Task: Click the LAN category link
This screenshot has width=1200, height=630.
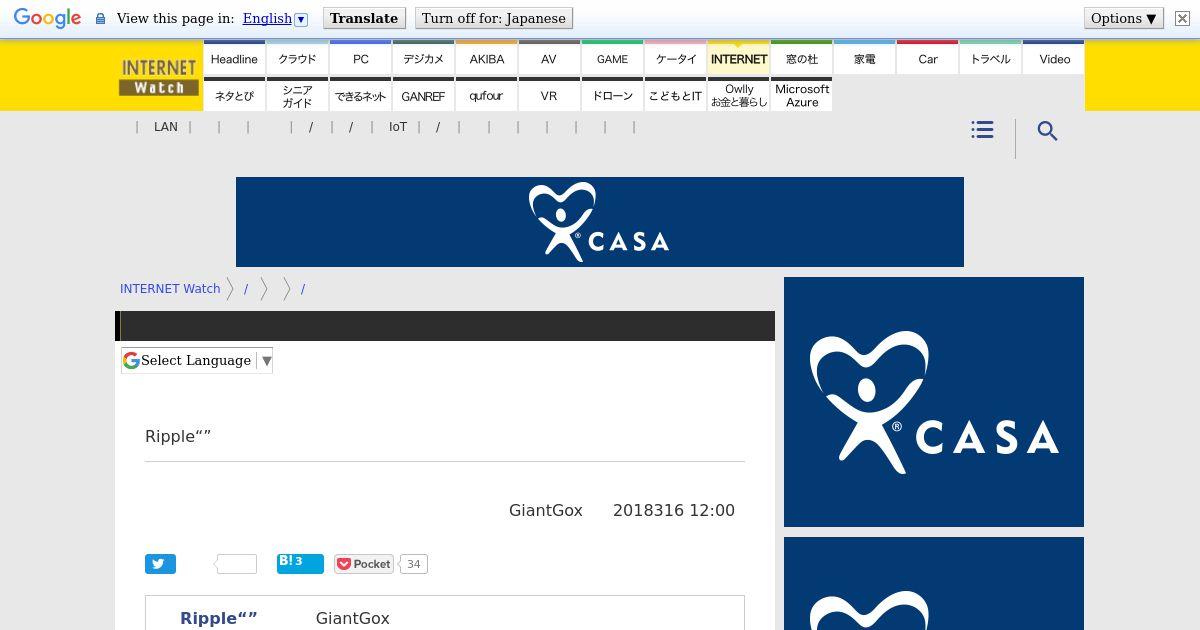Action: pyautogui.click(x=166, y=127)
